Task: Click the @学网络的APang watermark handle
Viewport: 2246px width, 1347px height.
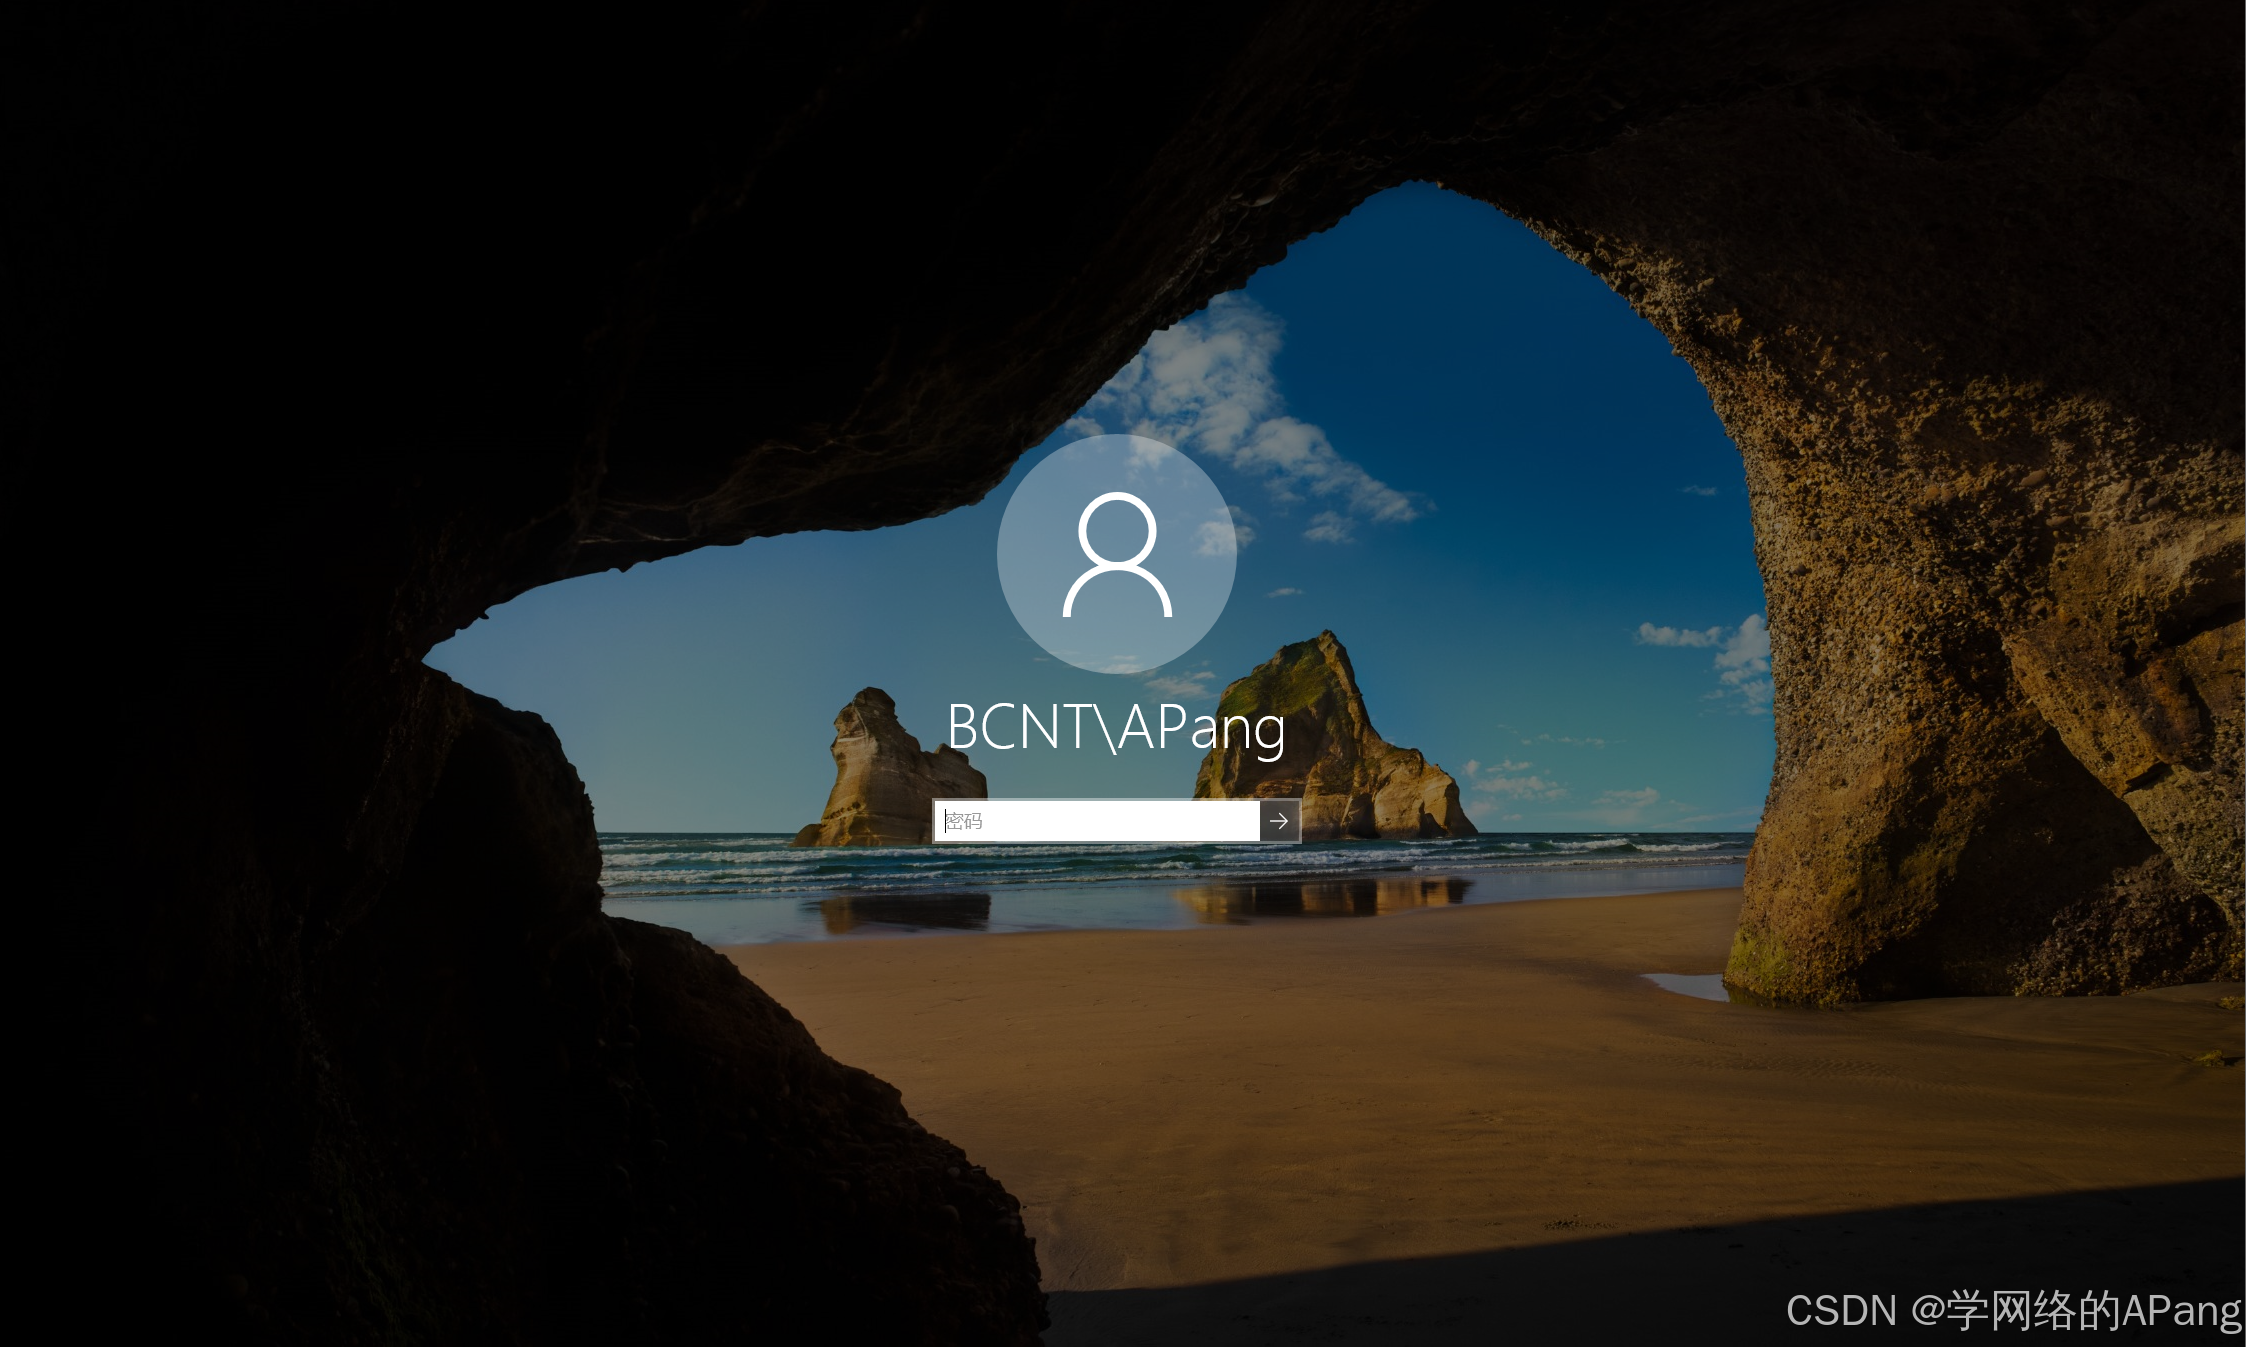Action: [x=2076, y=1310]
